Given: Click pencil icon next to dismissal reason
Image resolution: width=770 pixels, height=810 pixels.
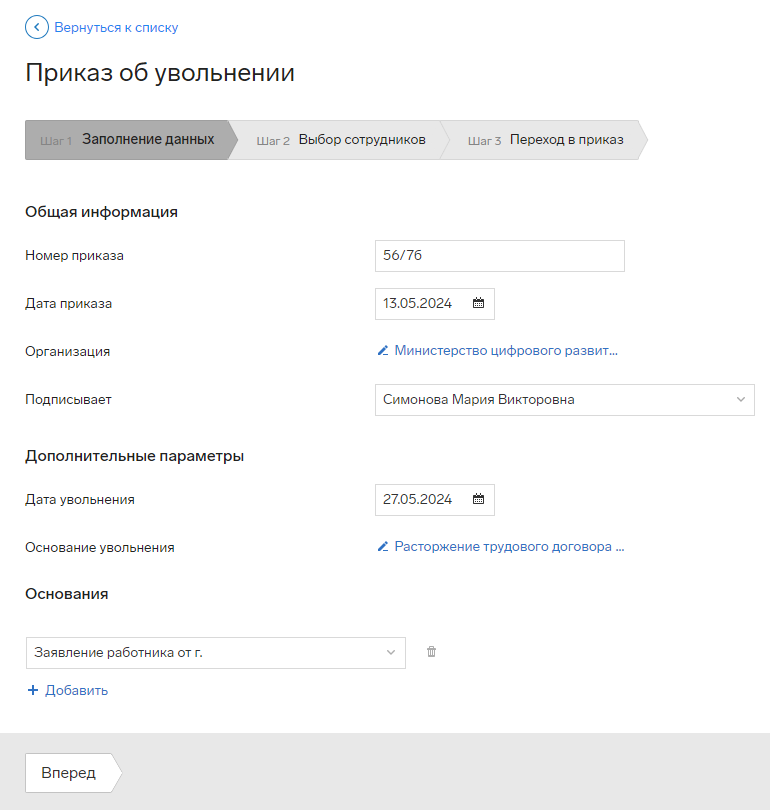Looking at the screenshot, I should pyautogui.click(x=383, y=547).
